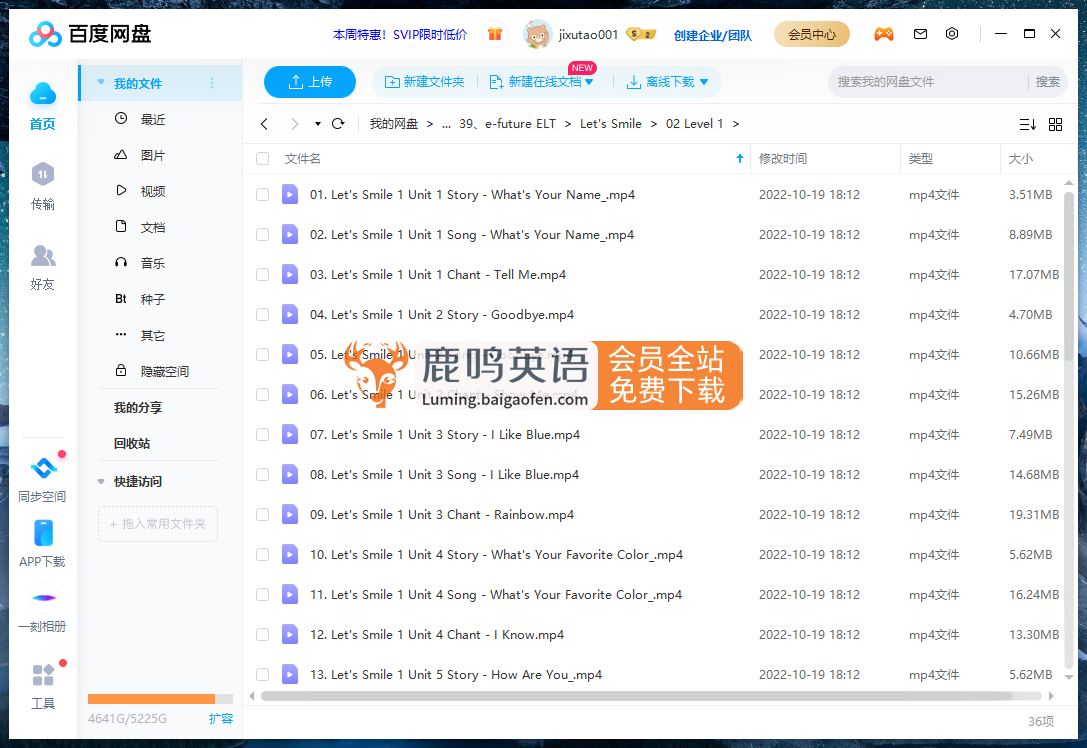
Task: Check file 08 Song I Like Blue
Action: point(263,475)
